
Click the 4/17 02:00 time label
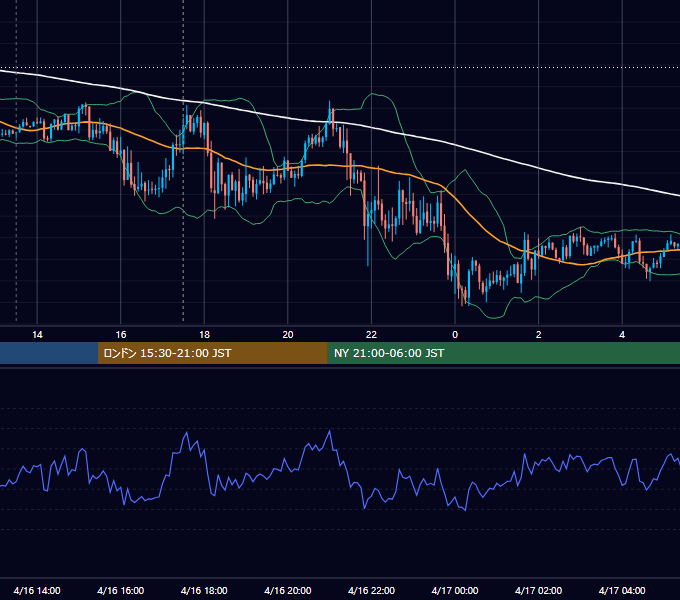(539, 590)
